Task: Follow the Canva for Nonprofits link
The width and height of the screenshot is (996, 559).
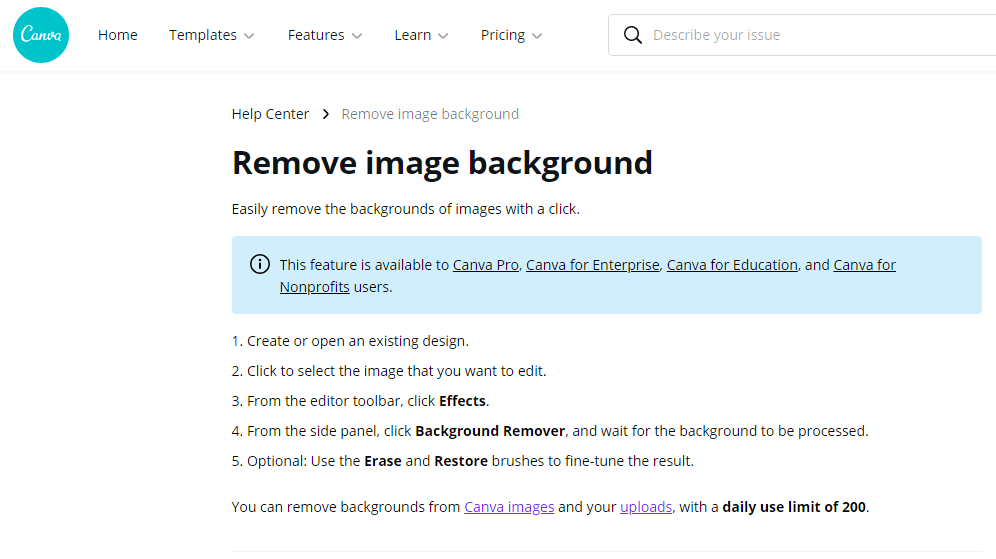Action: (x=865, y=265)
